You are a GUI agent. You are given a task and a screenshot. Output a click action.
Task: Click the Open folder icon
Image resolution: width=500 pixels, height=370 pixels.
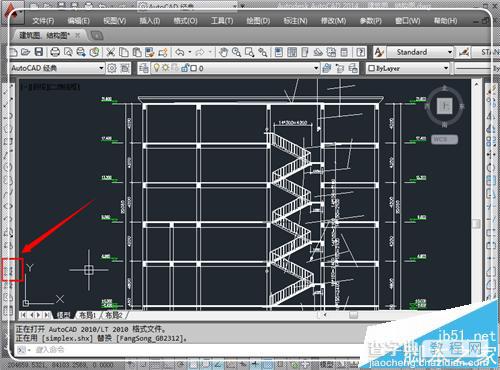click(25, 52)
